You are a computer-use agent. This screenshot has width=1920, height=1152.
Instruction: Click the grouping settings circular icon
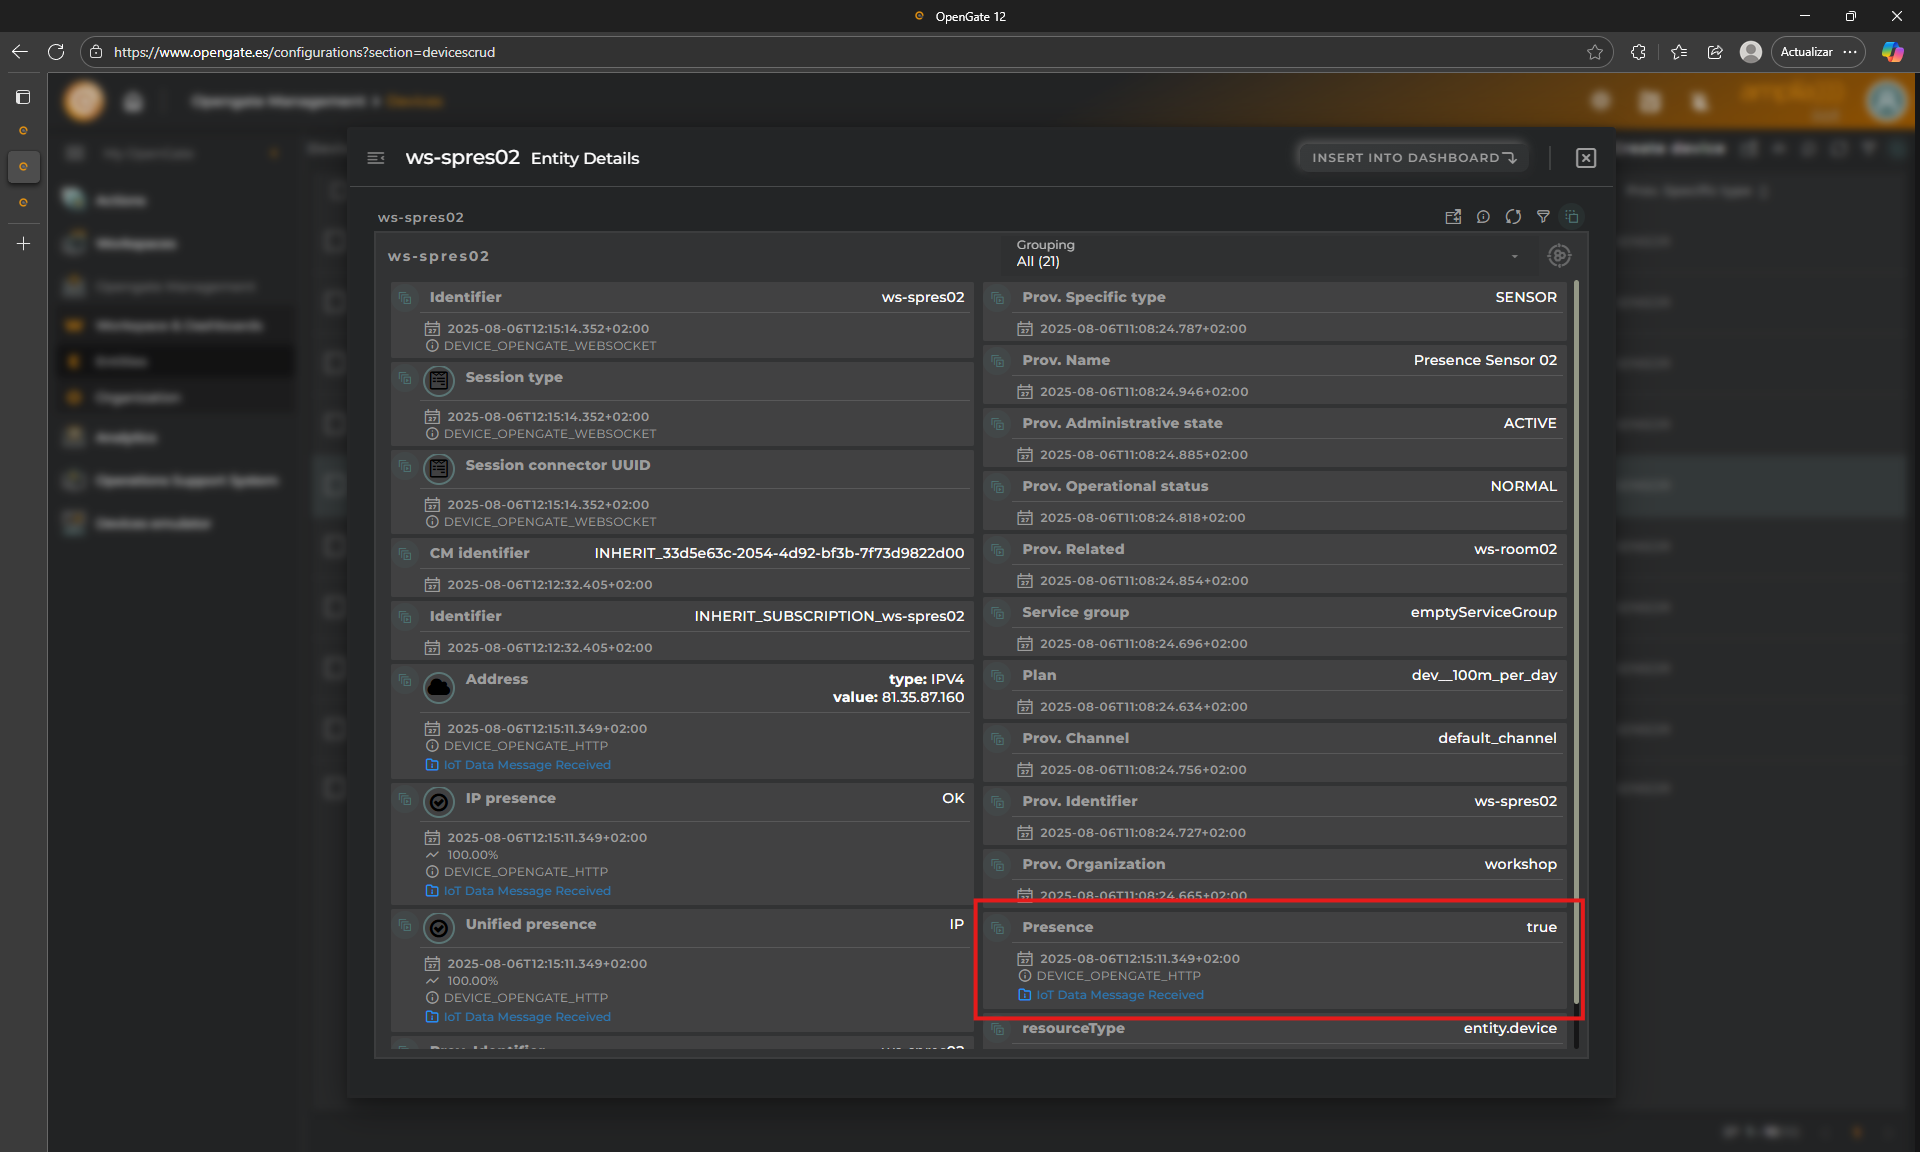click(x=1559, y=256)
